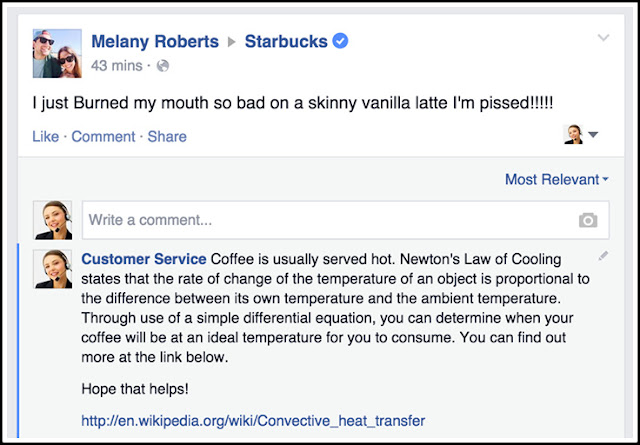Viewport: 640px width, 445px height.
Task: Like the post
Action: (x=45, y=136)
